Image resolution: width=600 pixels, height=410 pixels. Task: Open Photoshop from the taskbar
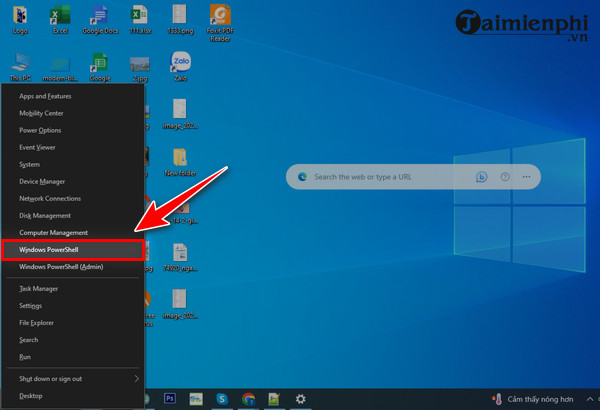pyautogui.click(x=170, y=399)
